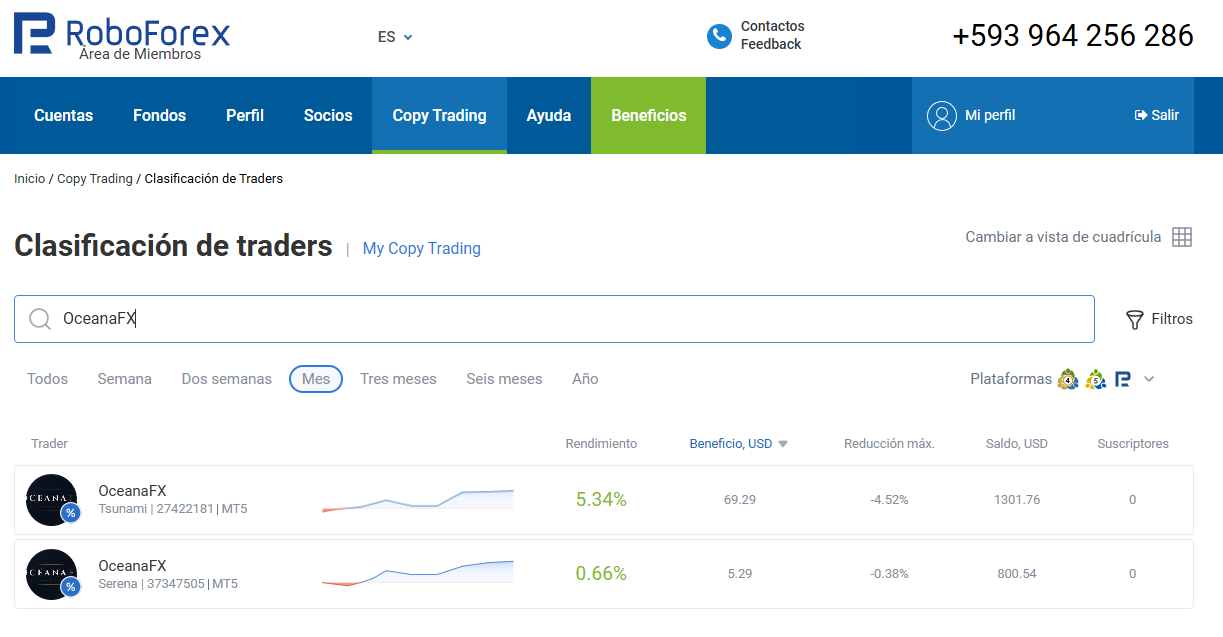Open OceanaFX Serena trader name
The width and height of the screenshot is (1223, 637).
click(x=132, y=566)
